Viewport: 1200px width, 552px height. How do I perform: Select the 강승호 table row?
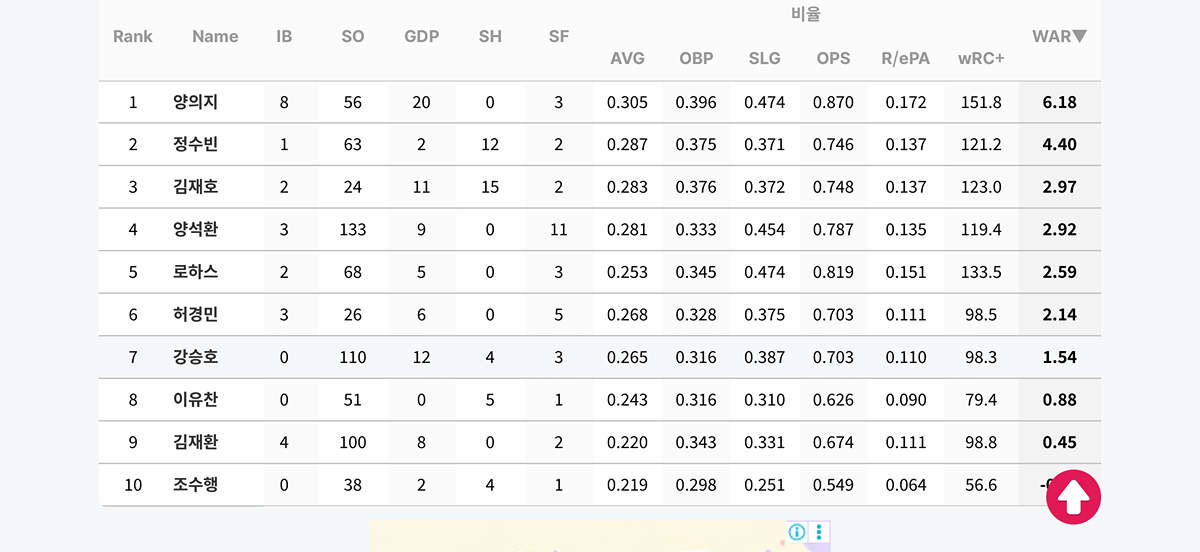[x=600, y=357]
